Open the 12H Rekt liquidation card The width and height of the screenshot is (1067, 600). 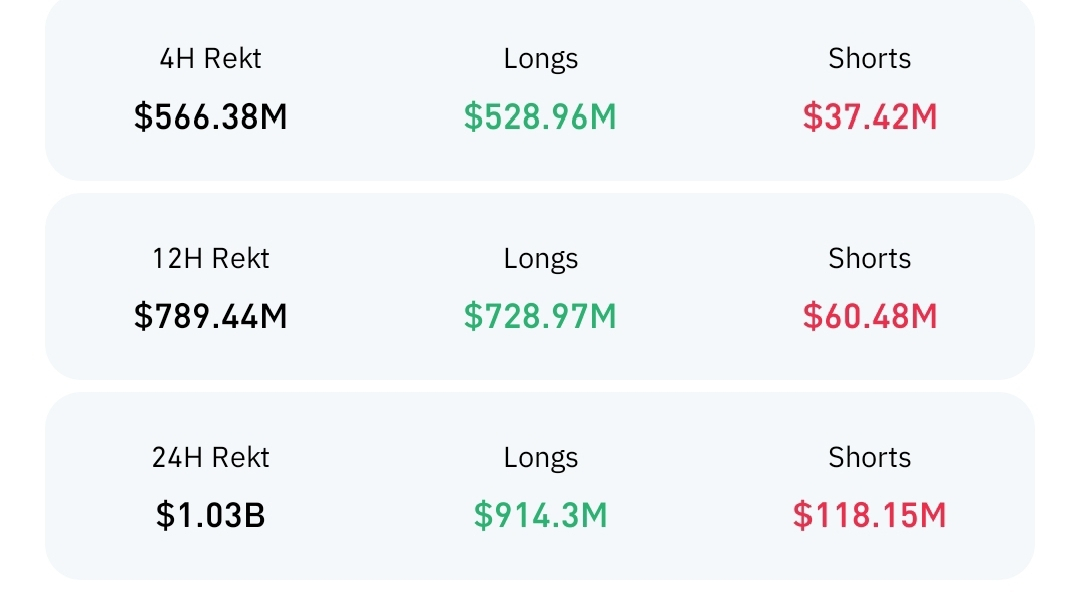point(375,288)
